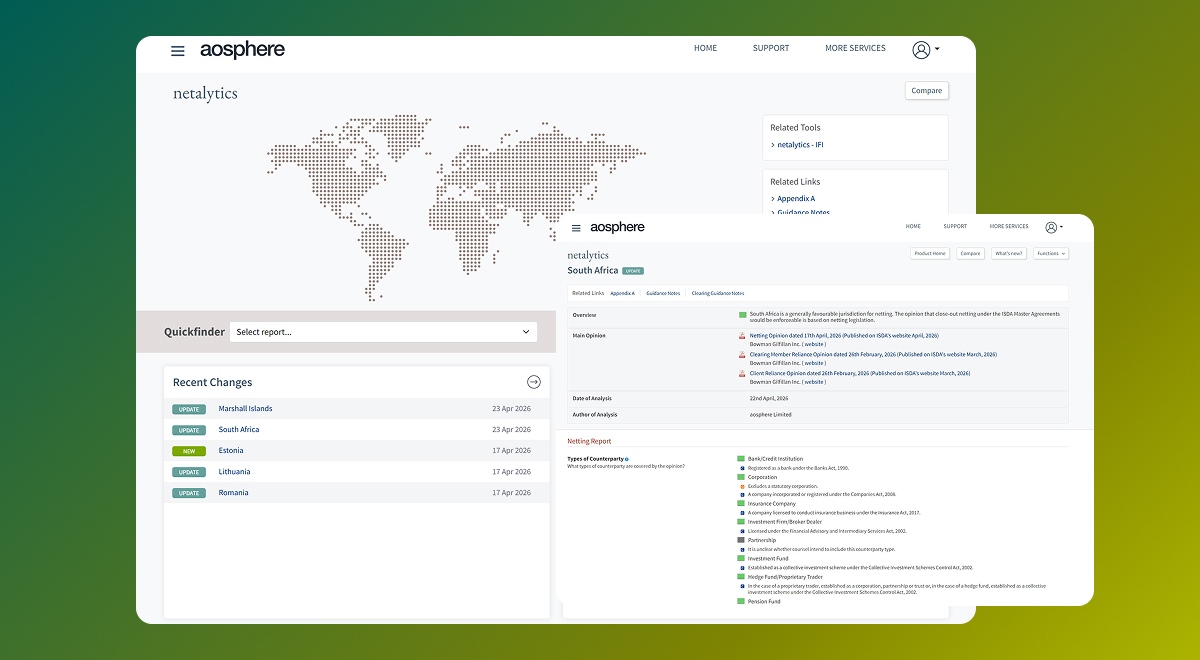Select SUPPORT in back window navigation
The height and width of the screenshot is (660, 1200).
(771, 48)
